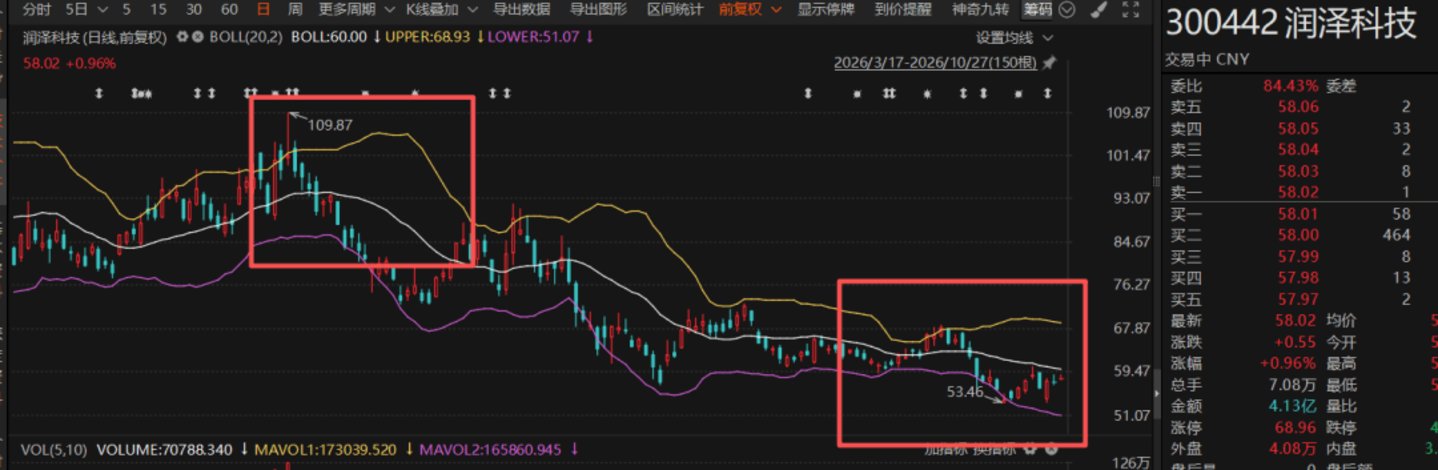Viewport: 1438px width, 470px height.
Task: Click 卖五 58.06 order row
Action: (x=1301, y=106)
